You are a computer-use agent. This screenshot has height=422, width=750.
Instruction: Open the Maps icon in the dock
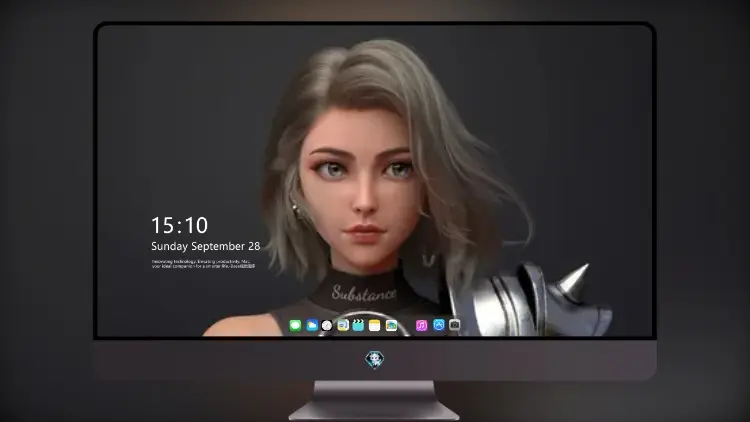tap(343, 326)
